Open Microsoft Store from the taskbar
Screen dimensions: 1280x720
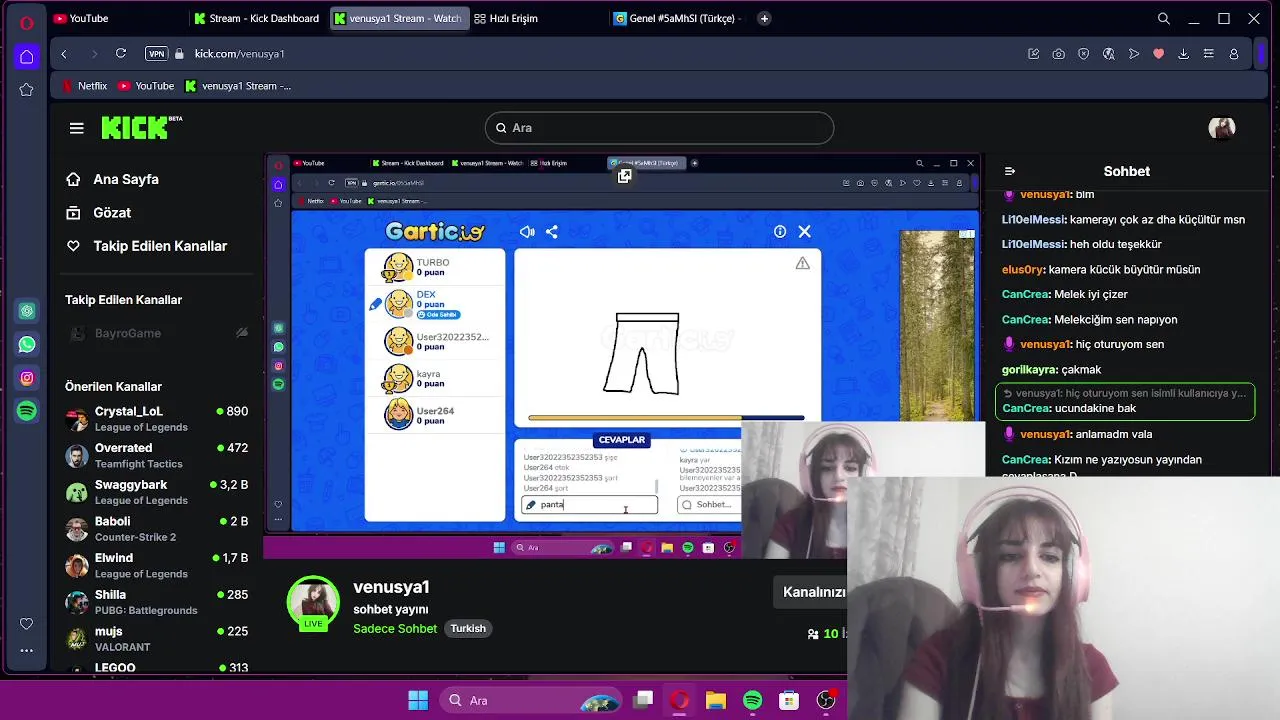(x=789, y=700)
